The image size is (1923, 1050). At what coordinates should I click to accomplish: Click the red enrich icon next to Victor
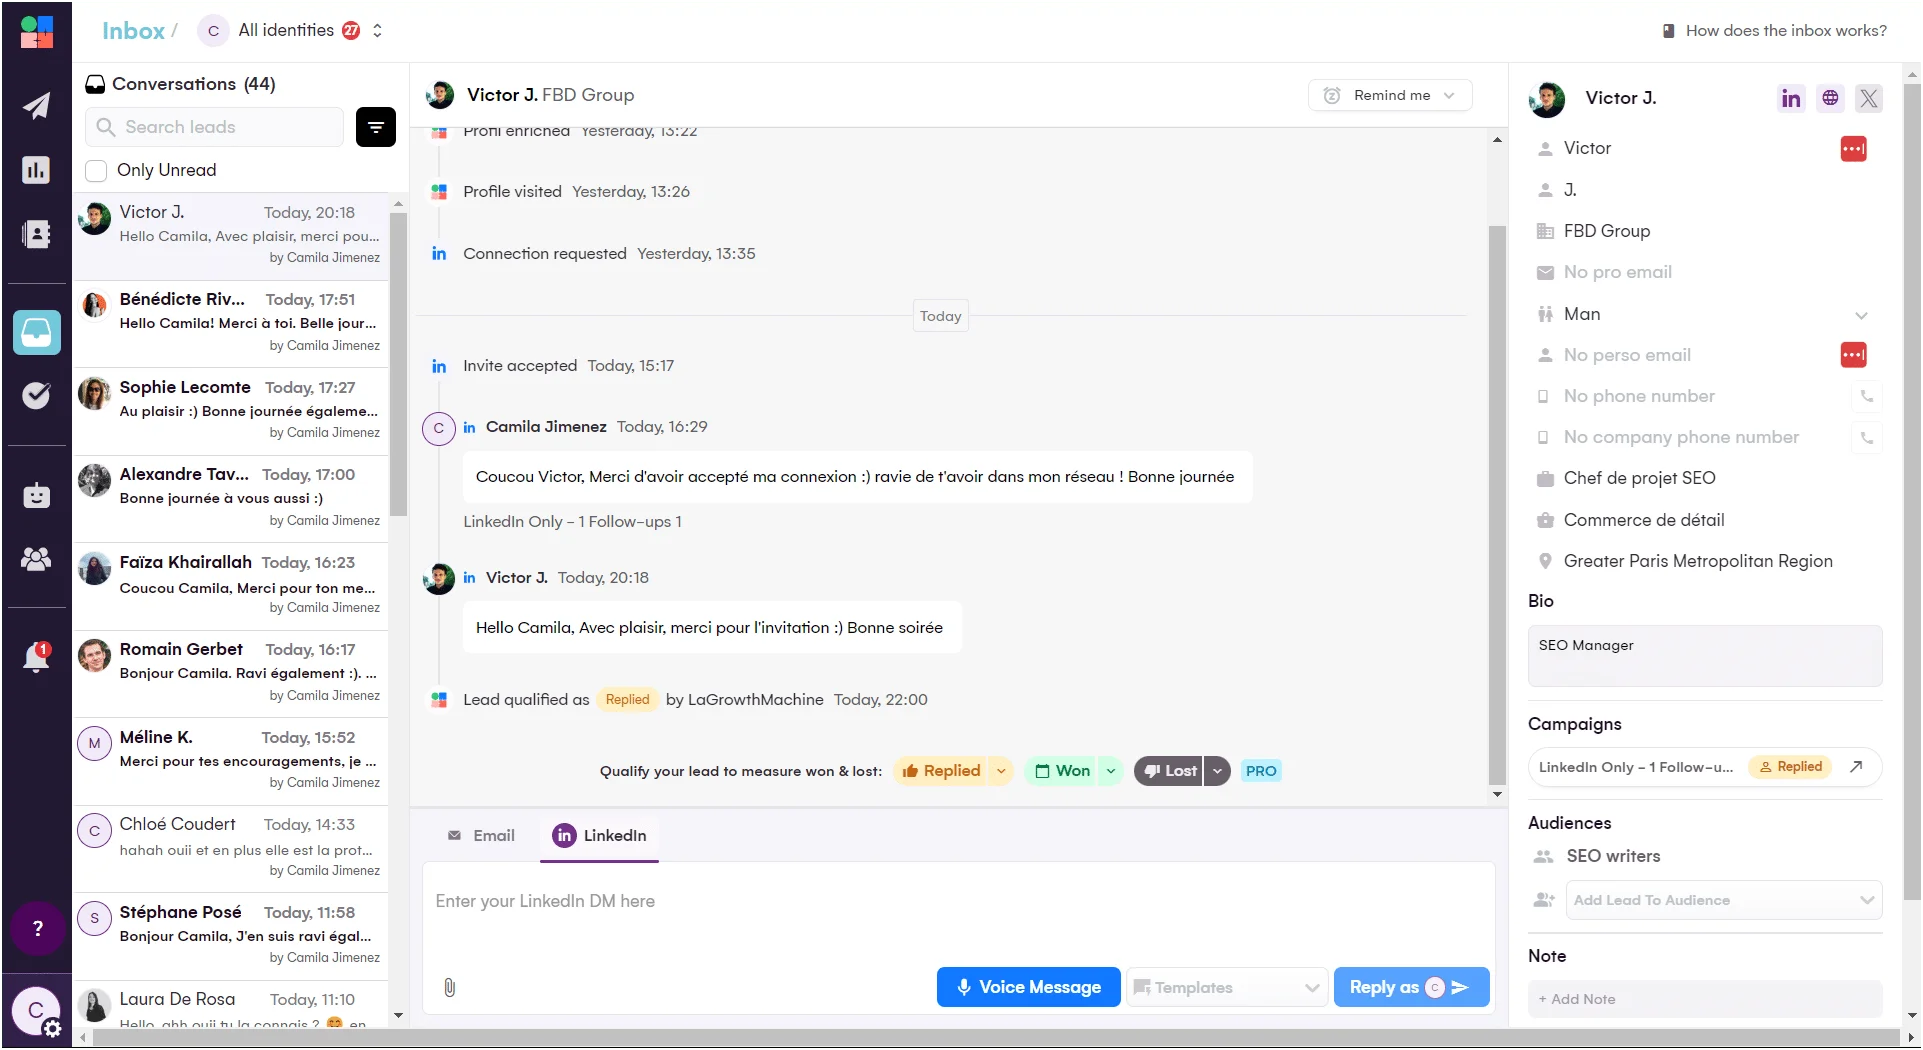1853,149
